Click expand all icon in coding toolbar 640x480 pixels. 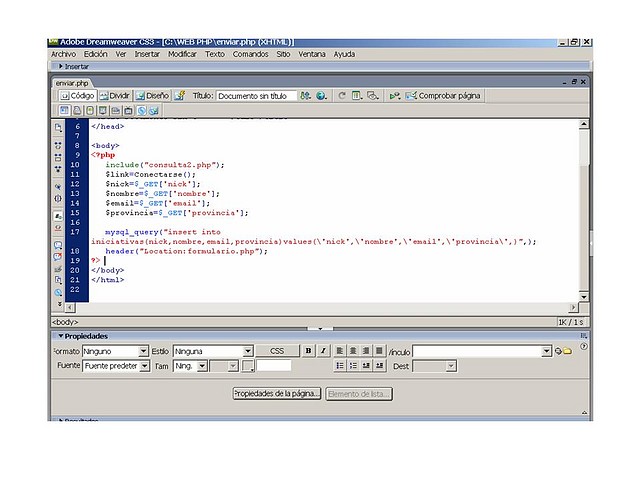[x=58, y=169]
